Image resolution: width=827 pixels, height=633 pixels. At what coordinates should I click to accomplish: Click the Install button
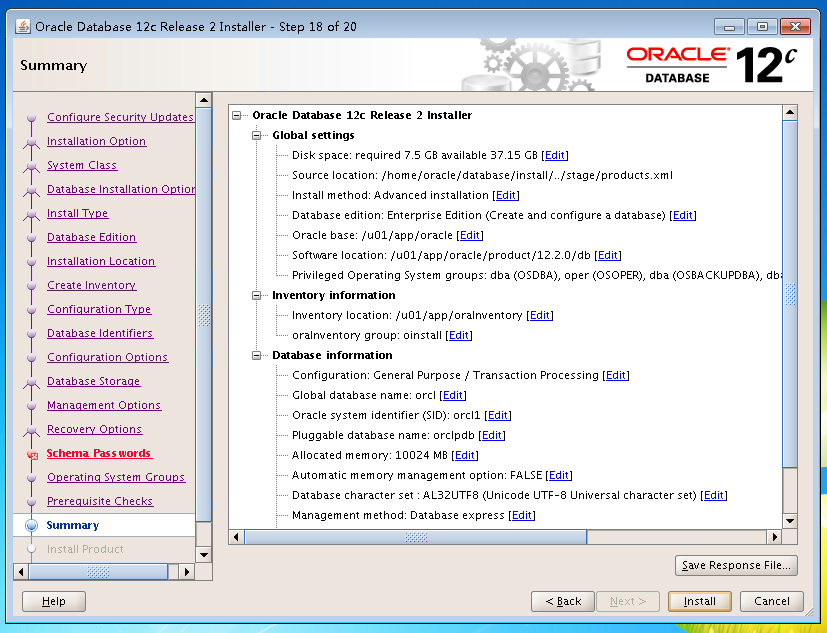[x=699, y=601]
